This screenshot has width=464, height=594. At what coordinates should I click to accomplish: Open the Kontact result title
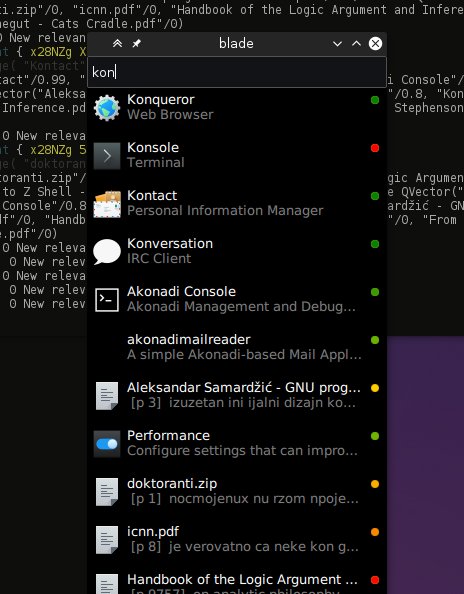pos(152,195)
